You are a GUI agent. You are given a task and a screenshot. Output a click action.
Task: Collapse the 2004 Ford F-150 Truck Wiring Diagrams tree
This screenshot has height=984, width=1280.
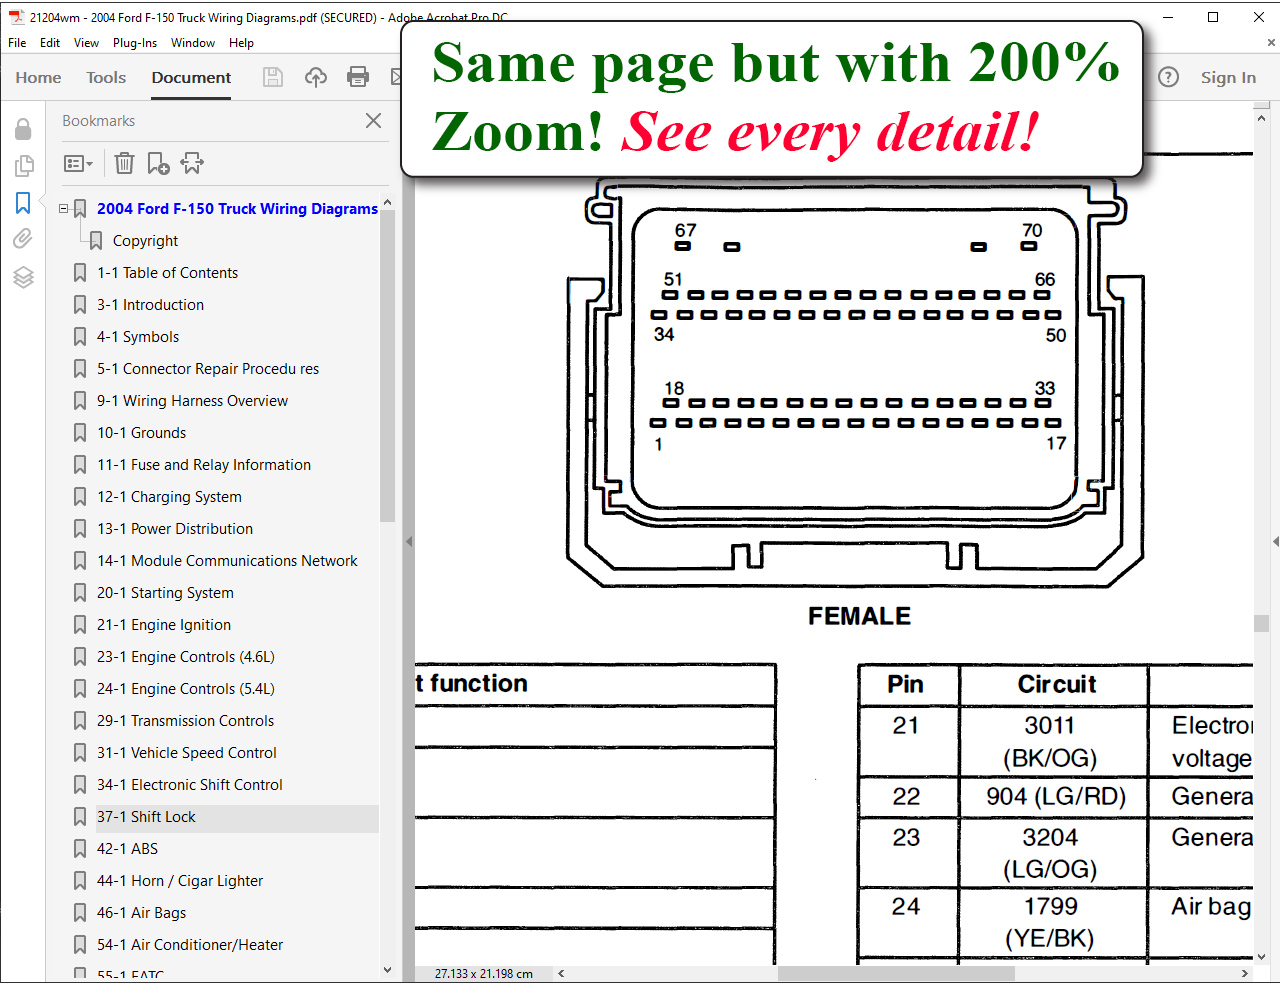point(64,209)
